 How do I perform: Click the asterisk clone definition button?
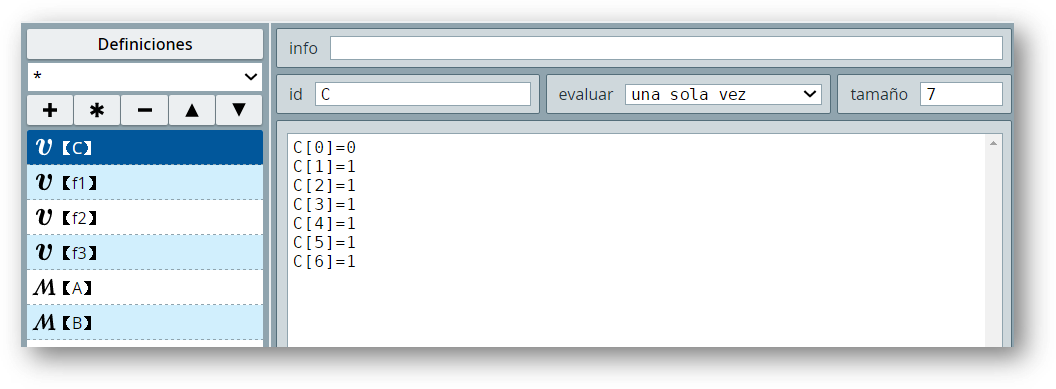(97, 110)
